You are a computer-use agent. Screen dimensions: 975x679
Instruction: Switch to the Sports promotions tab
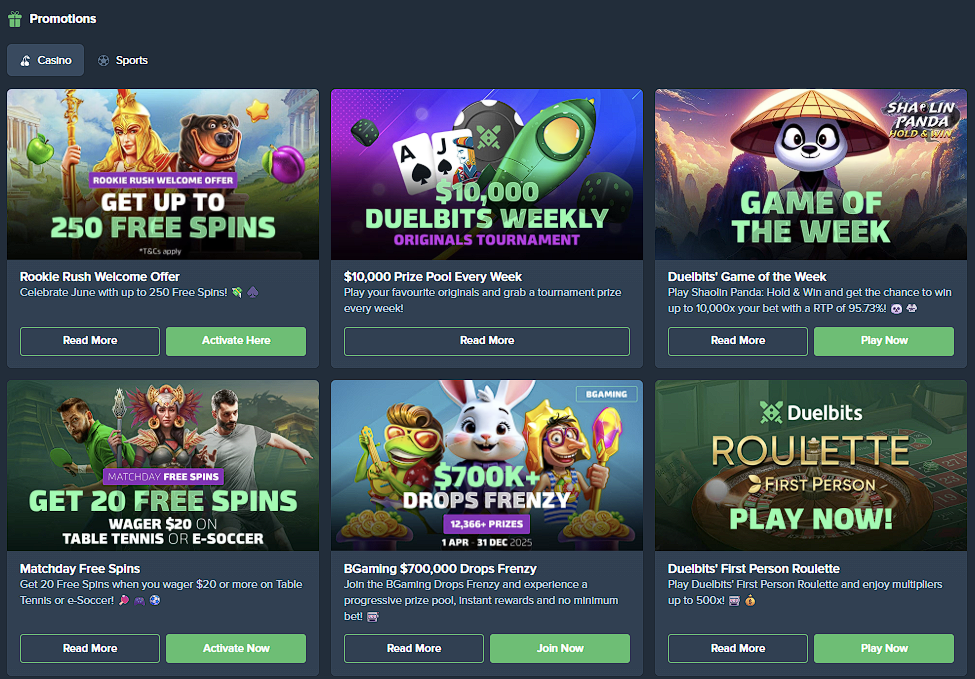pyautogui.click(x=122, y=60)
